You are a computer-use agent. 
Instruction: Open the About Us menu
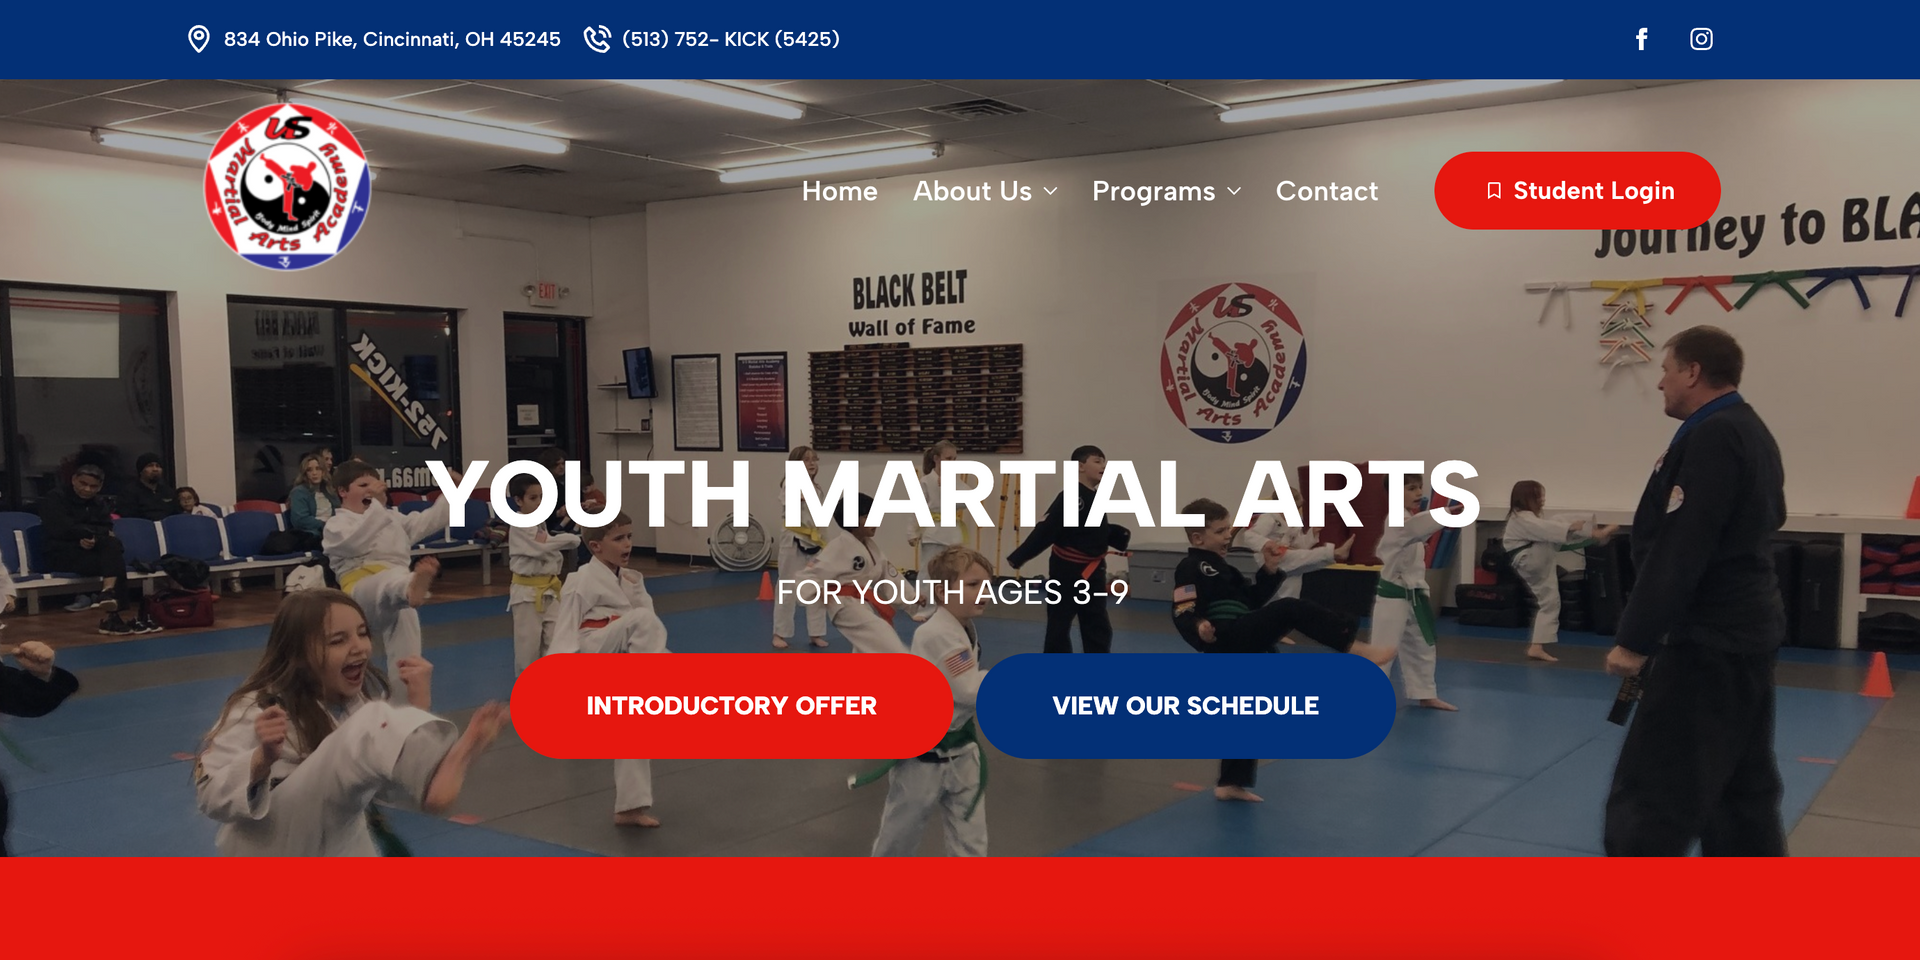coord(972,191)
